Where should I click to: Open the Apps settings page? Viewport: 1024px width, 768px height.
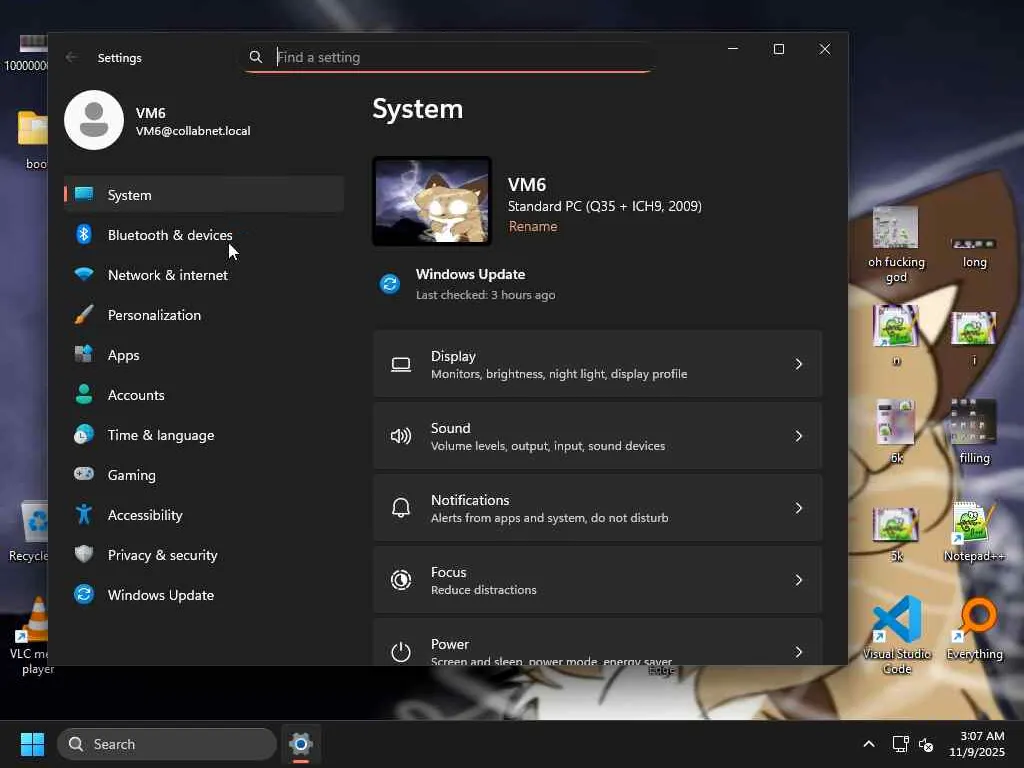(123, 355)
